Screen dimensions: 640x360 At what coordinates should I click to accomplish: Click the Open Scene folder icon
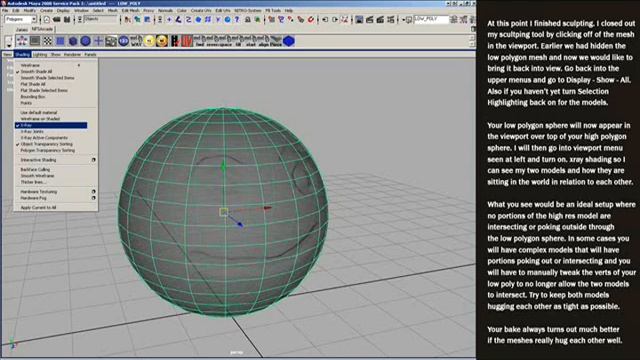pos(56,19)
